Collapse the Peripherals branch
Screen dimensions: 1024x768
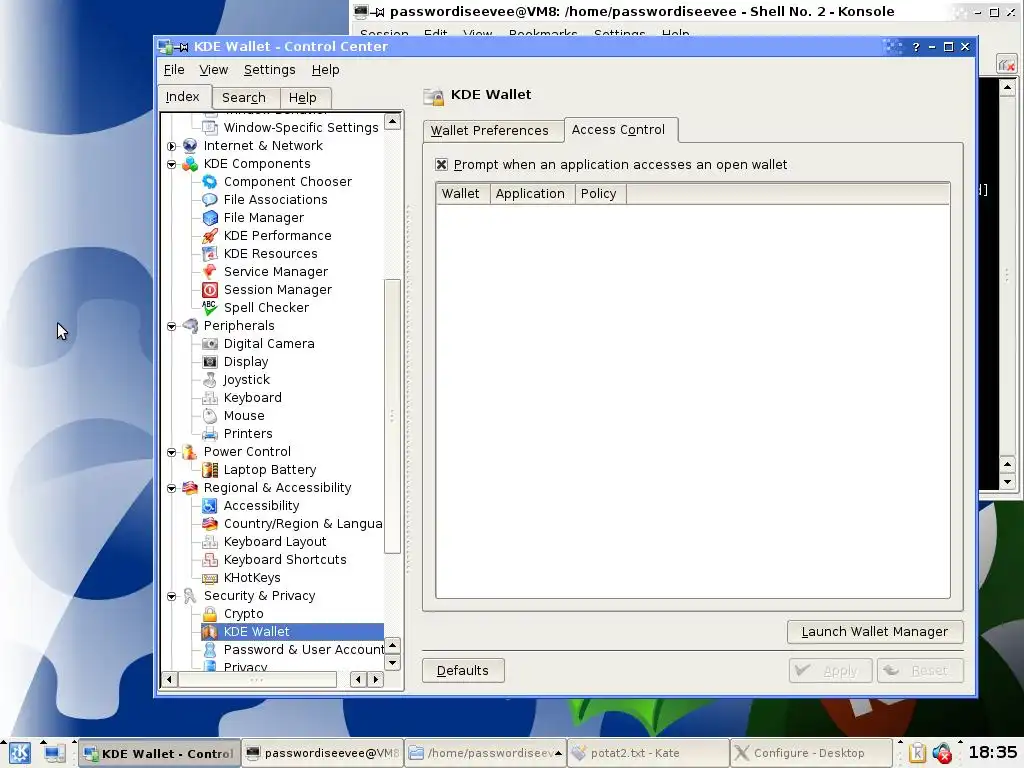[172, 326]
